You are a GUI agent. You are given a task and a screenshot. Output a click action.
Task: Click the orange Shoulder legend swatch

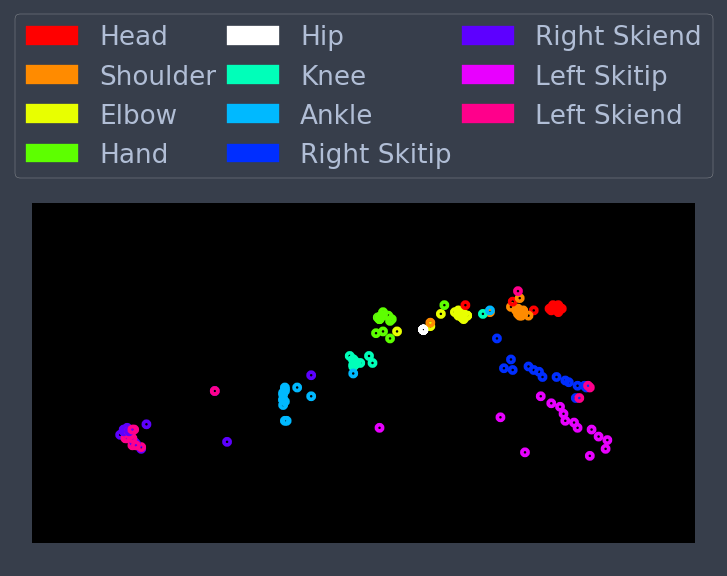point(52,75)
